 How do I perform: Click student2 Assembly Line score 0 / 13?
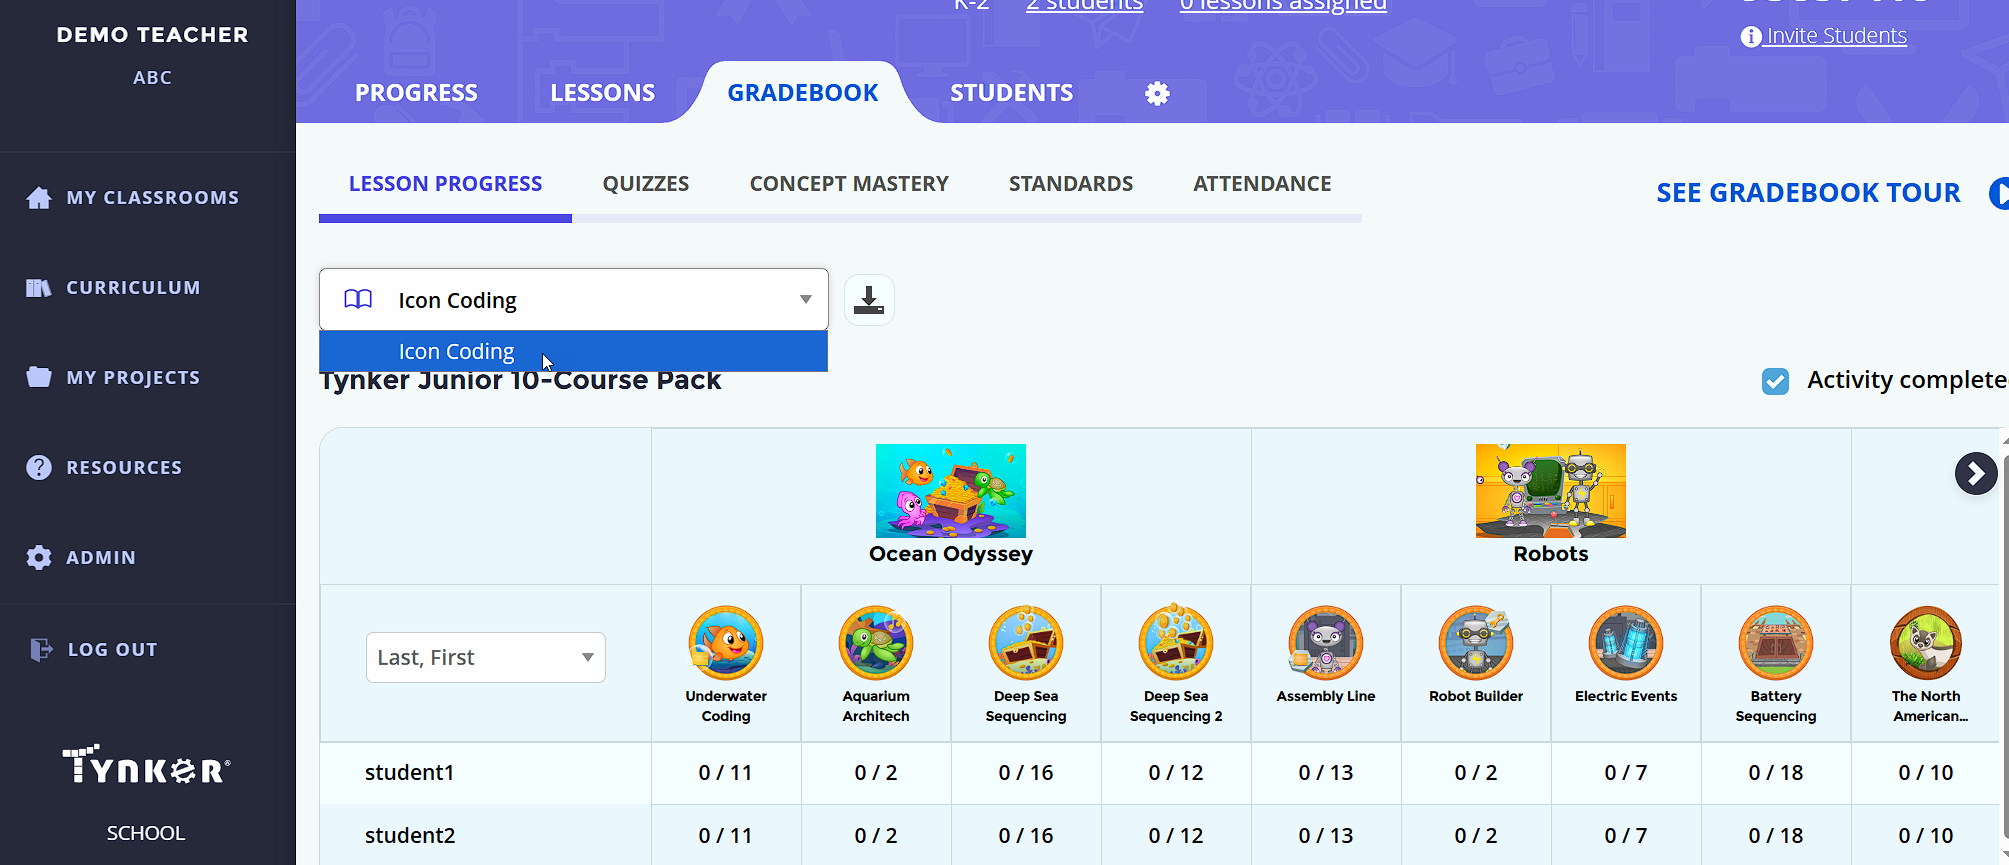[x=1326, y=836]
